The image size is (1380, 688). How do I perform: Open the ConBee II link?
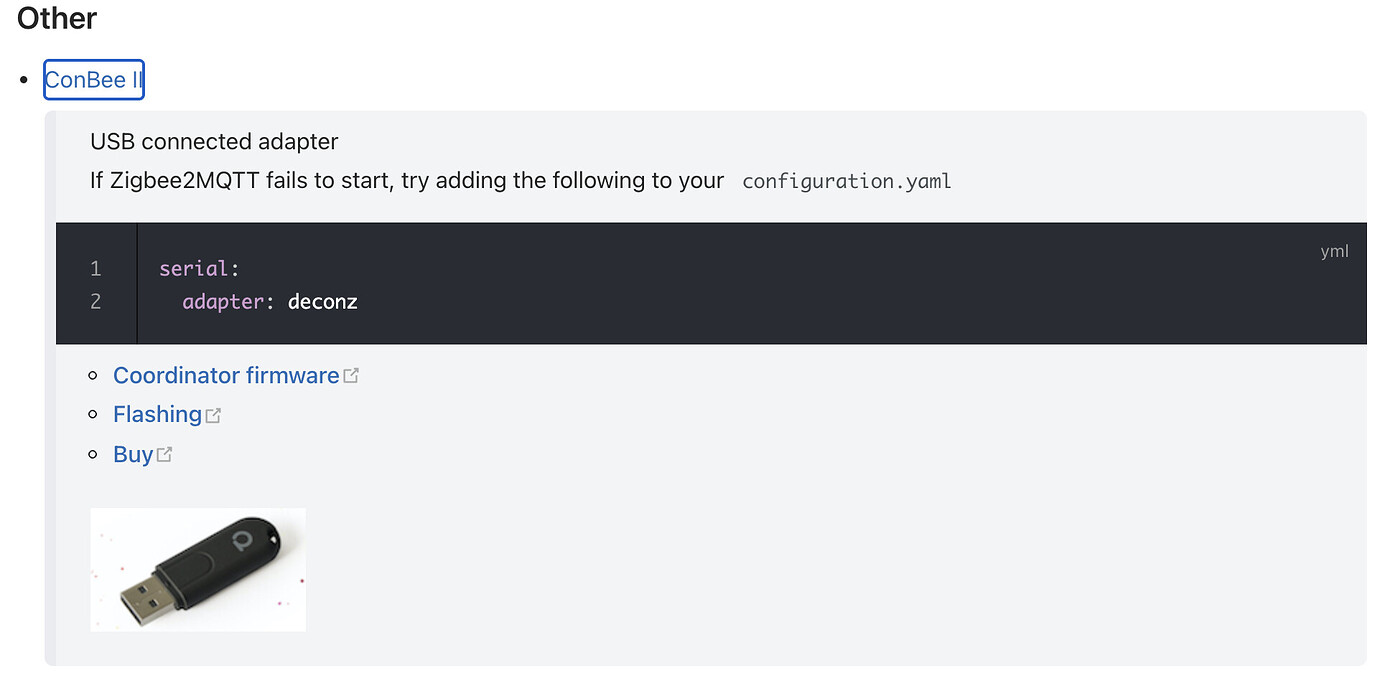93,79
